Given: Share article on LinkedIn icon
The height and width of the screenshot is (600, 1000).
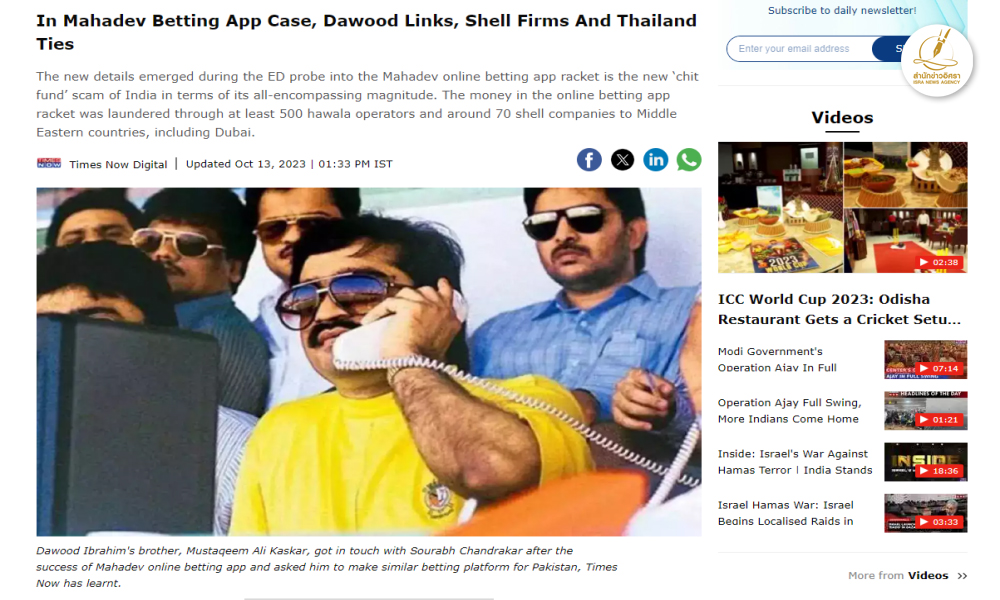Looking at the screenshot, I should [x=656, y=159].
